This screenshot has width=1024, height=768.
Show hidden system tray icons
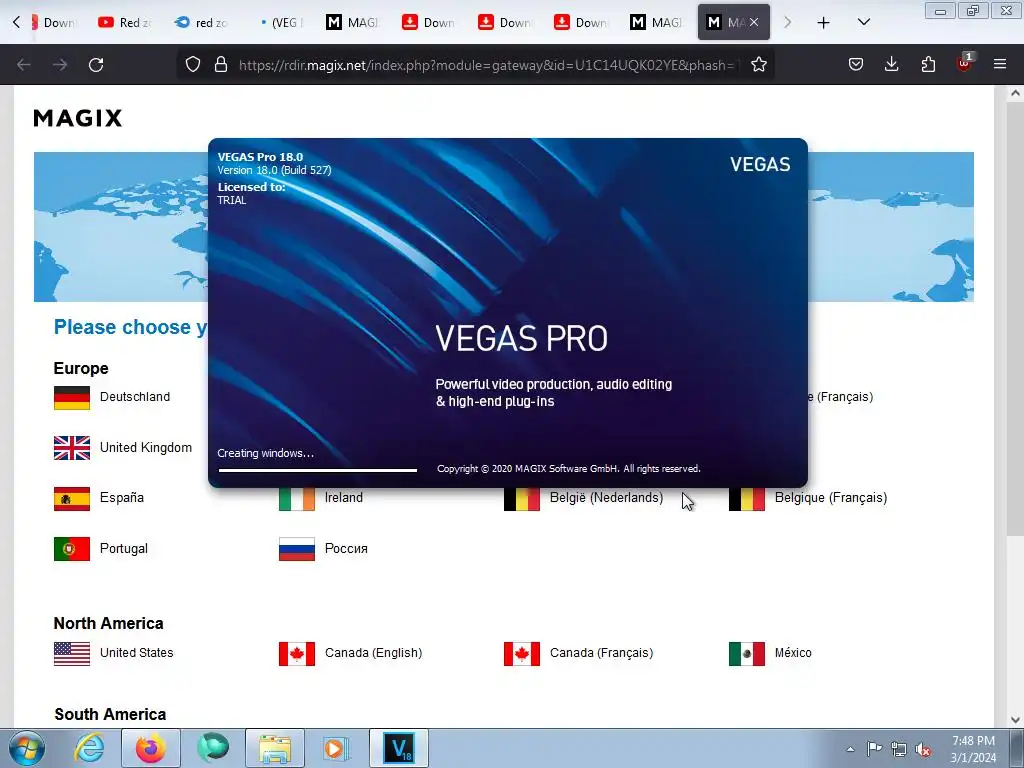click(x=850, y=749)
